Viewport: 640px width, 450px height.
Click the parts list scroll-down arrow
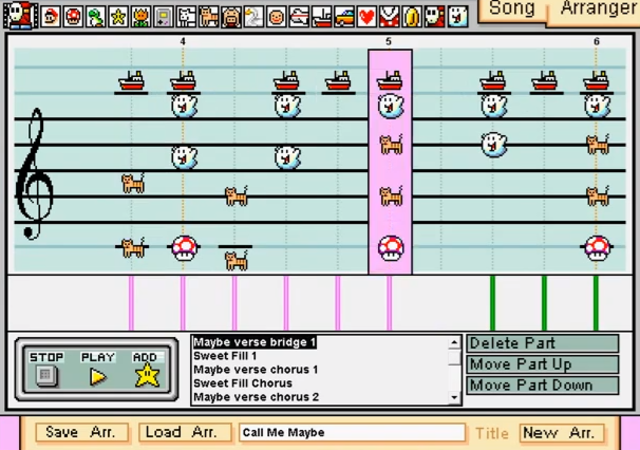coord(454,397)
